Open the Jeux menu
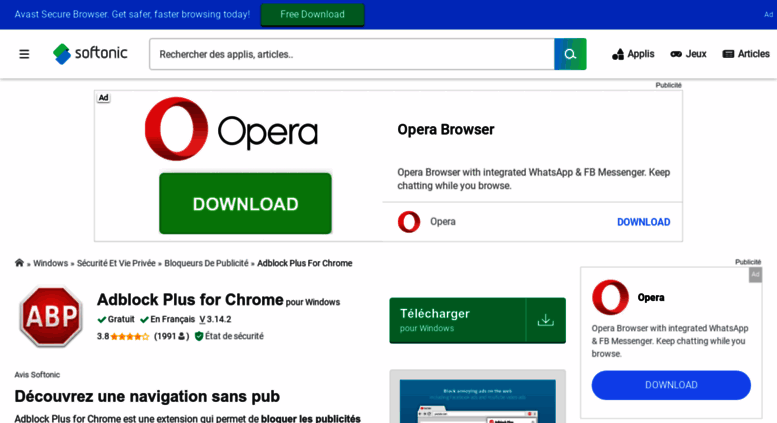 (x=688, y=54)
